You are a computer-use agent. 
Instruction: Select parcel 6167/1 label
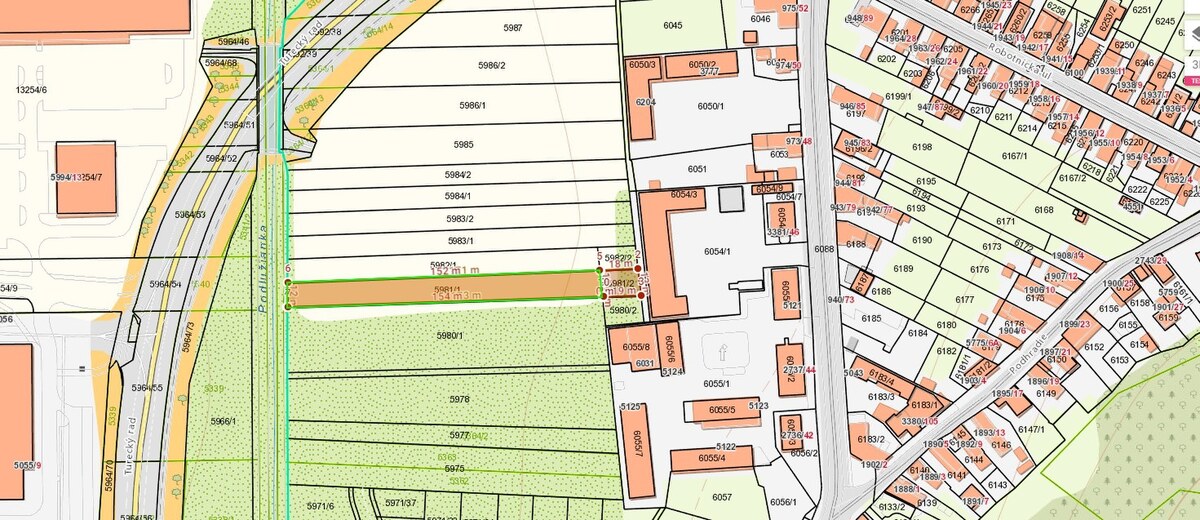tap(1015, 157)
